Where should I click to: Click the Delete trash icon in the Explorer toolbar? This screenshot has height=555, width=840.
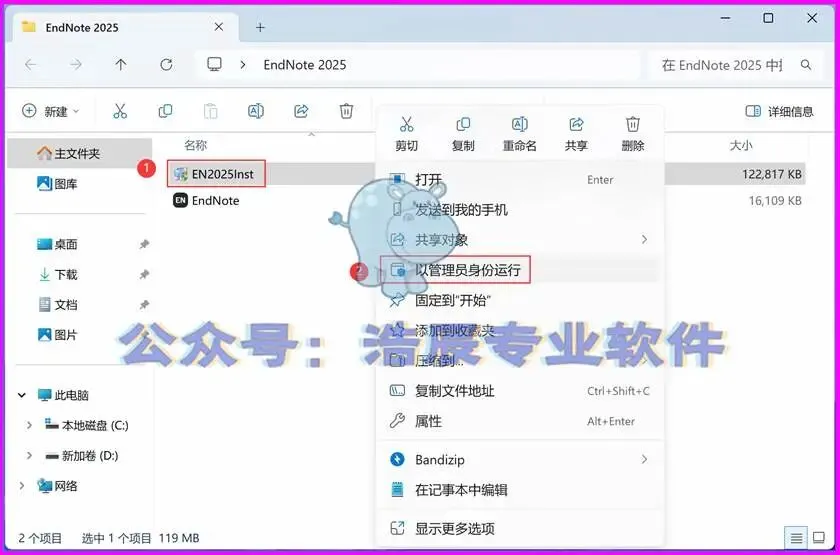(x=346, y=111)
